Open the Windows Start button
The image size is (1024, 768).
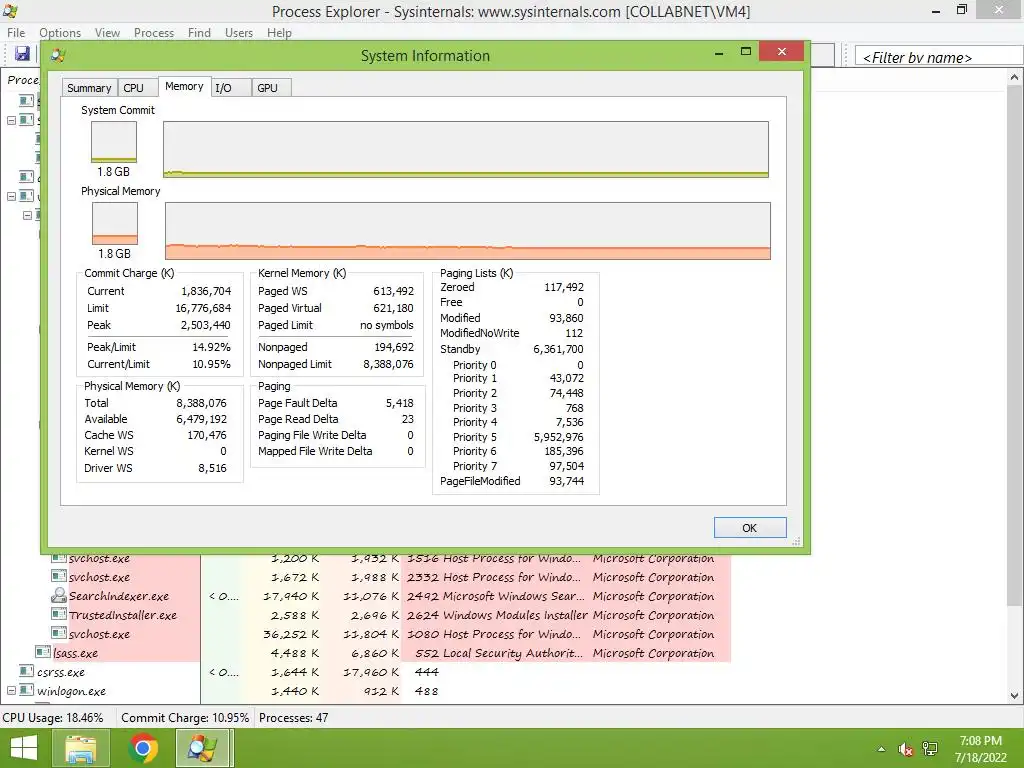[24, 748]
